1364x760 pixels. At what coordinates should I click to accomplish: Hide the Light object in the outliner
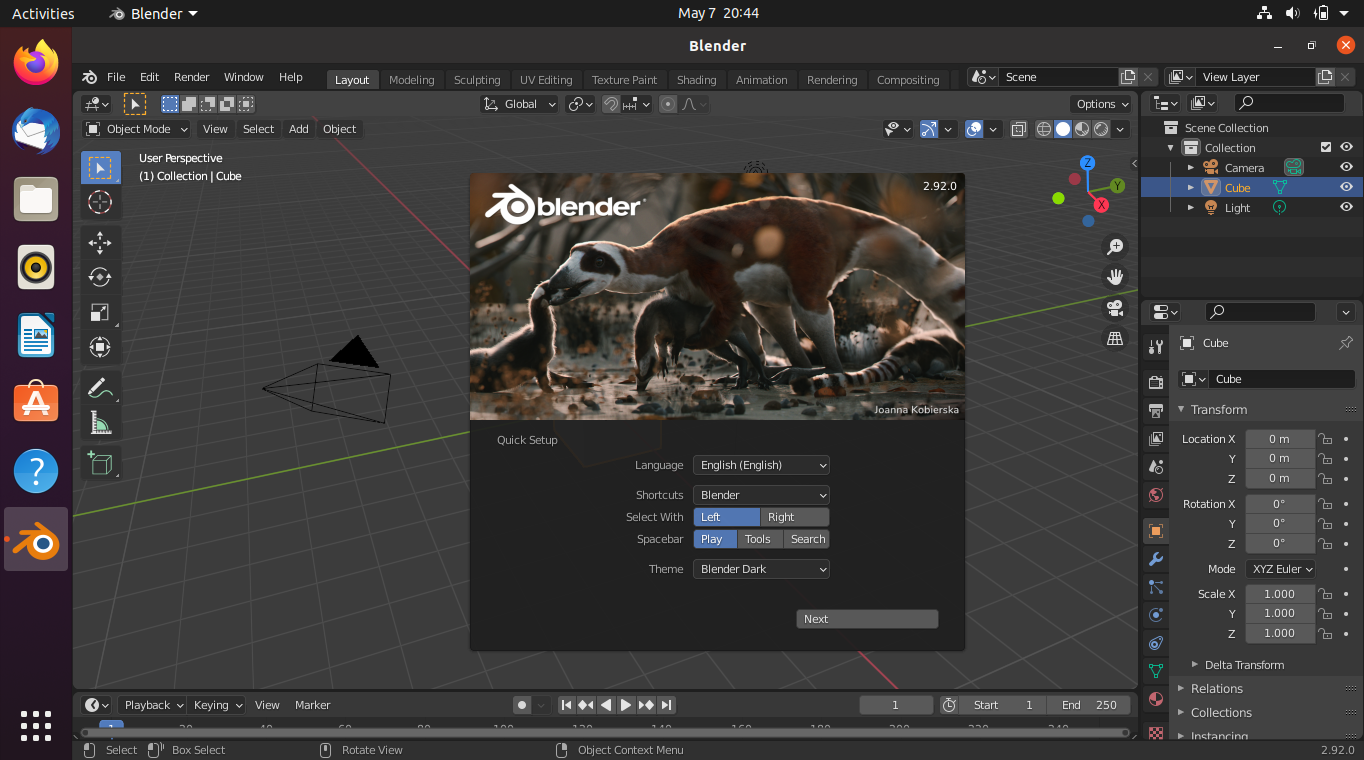pyautogui.click(x=1346, y=207)
